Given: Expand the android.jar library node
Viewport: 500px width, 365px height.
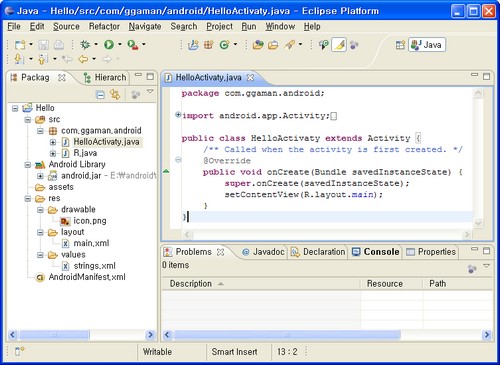Looking at the screenshot, I should [x=40, y=176].
